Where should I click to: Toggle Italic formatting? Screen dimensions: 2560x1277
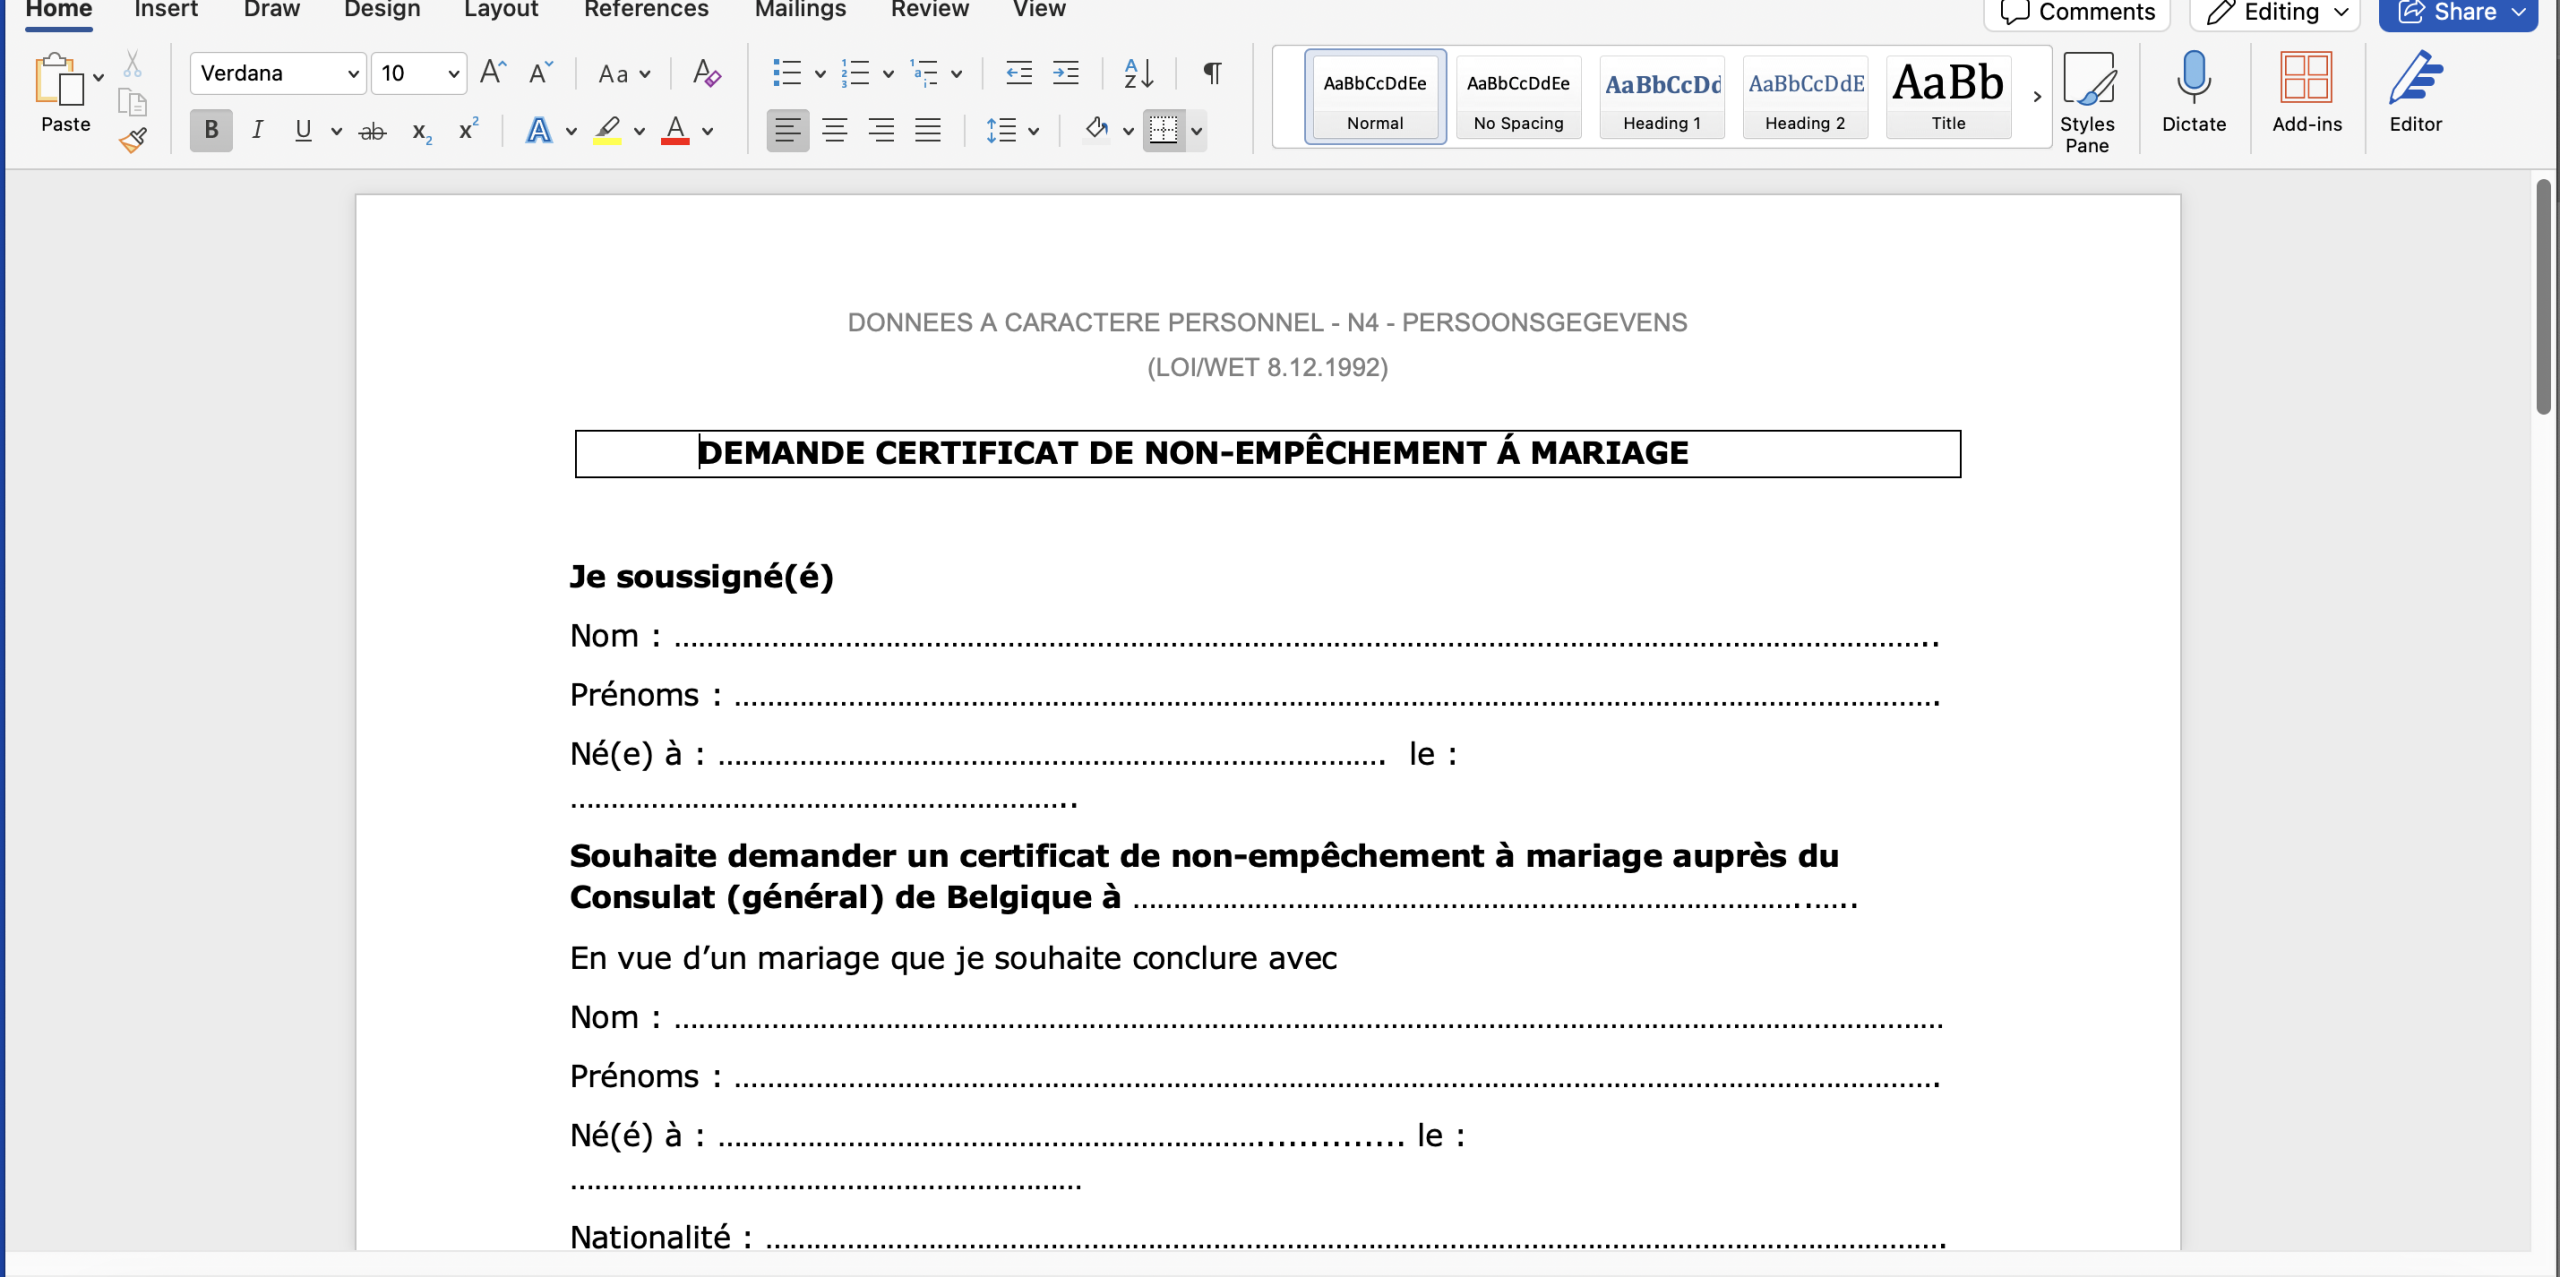[257, 130]
